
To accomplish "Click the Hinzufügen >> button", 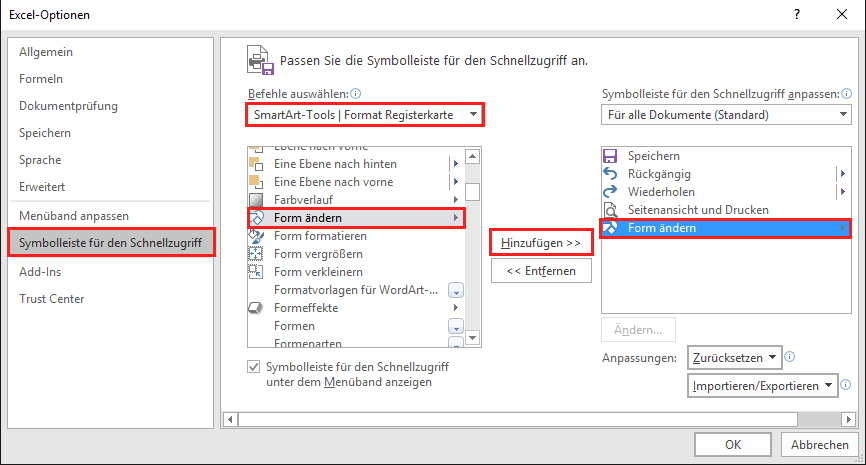I will 541,243.
